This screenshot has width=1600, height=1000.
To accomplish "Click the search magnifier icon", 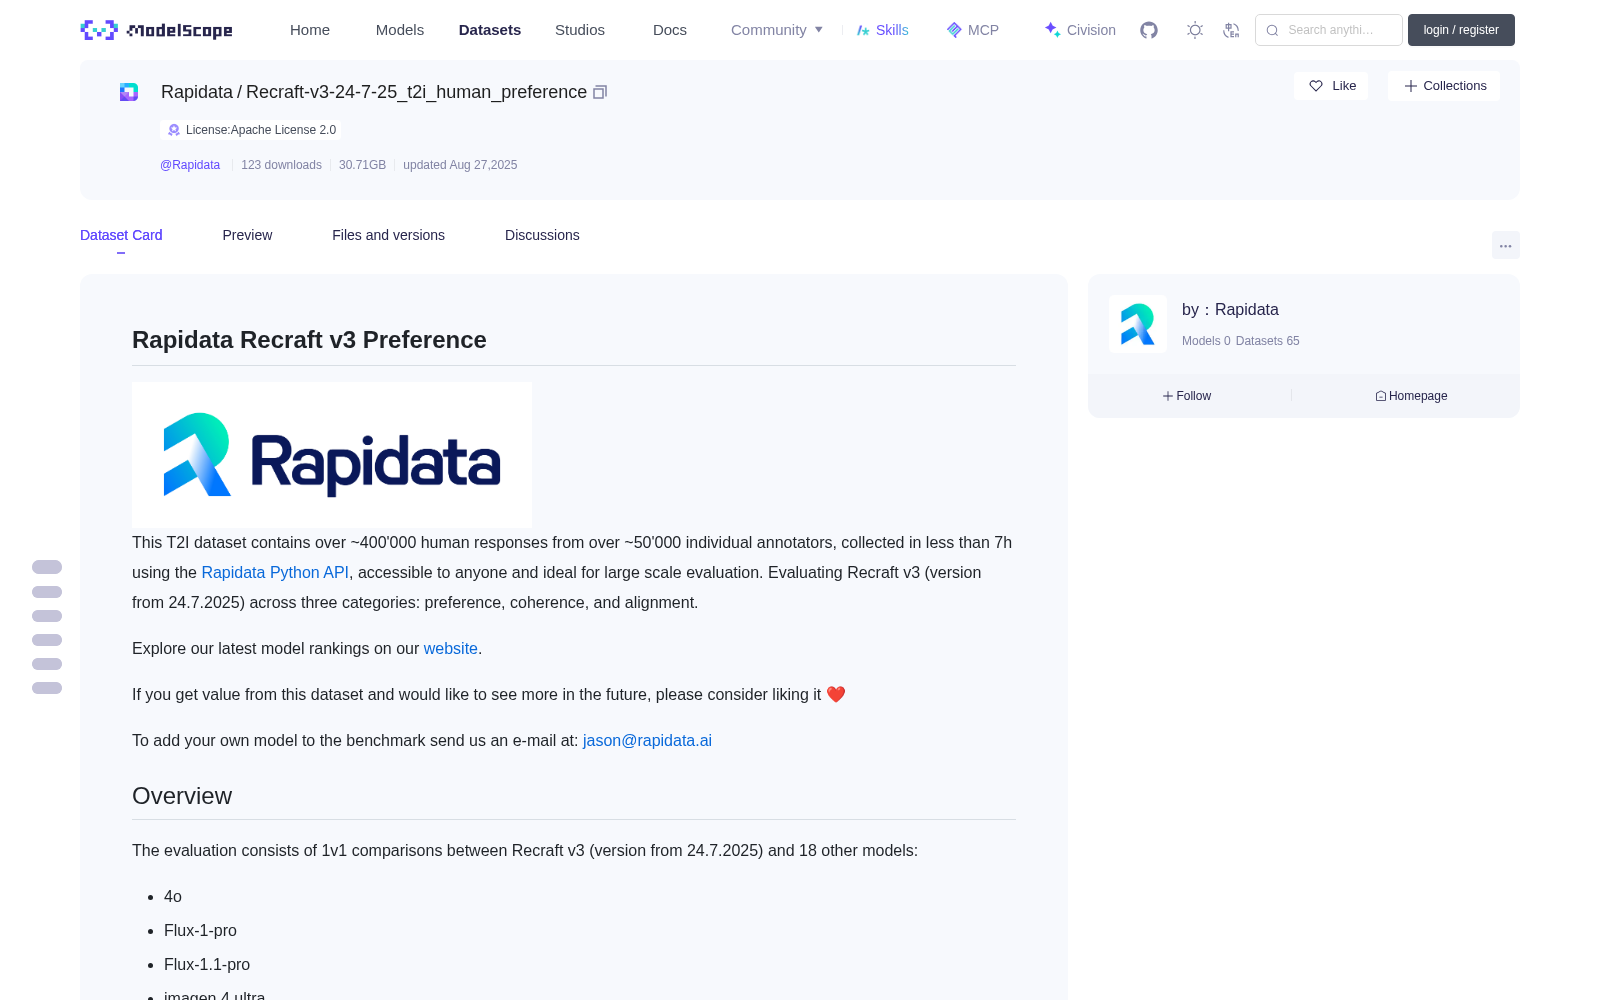I will click(1272, 30).
